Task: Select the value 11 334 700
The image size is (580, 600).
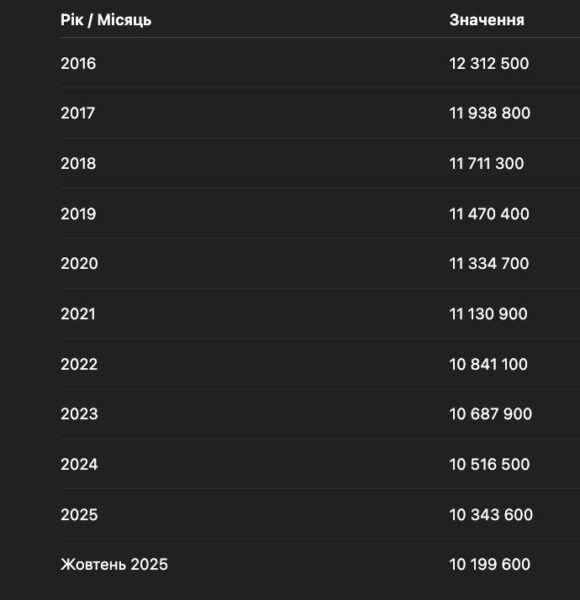Action: pos(489,264)
